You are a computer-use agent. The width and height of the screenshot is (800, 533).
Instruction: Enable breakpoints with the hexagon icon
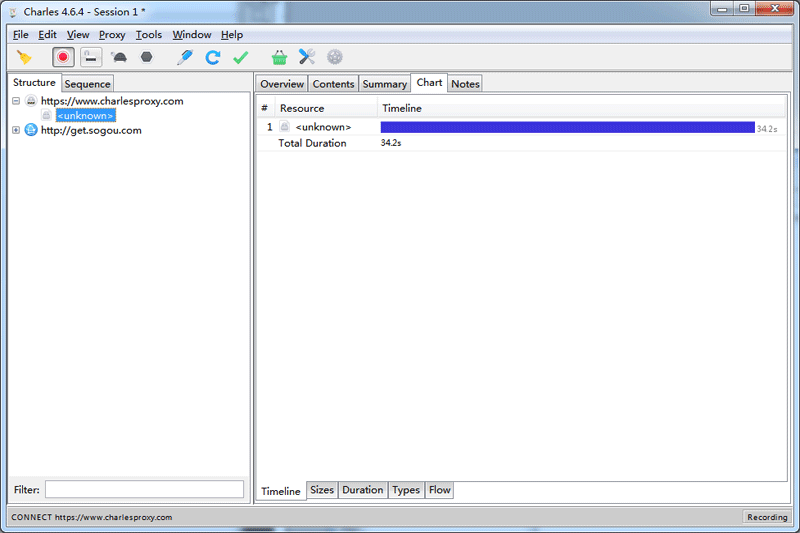coord(146,57)
